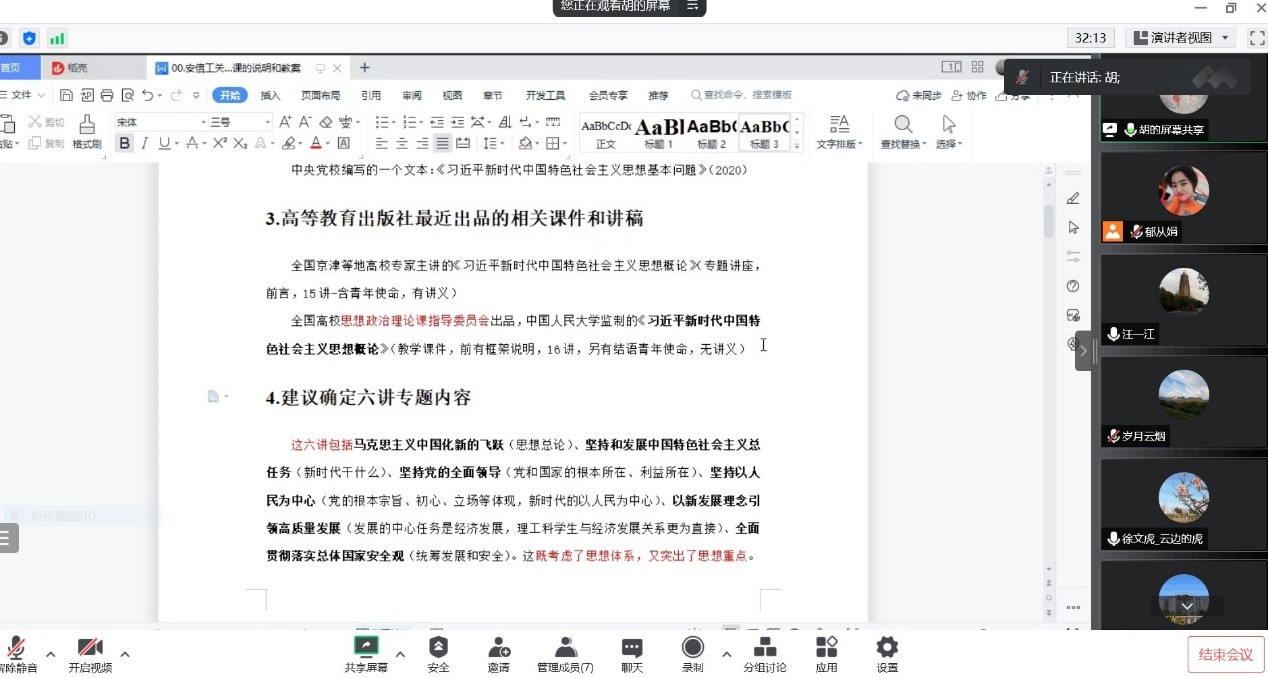
Task: Switch to the Insert (插入) ribbon tab
Action: pos(270,95)
